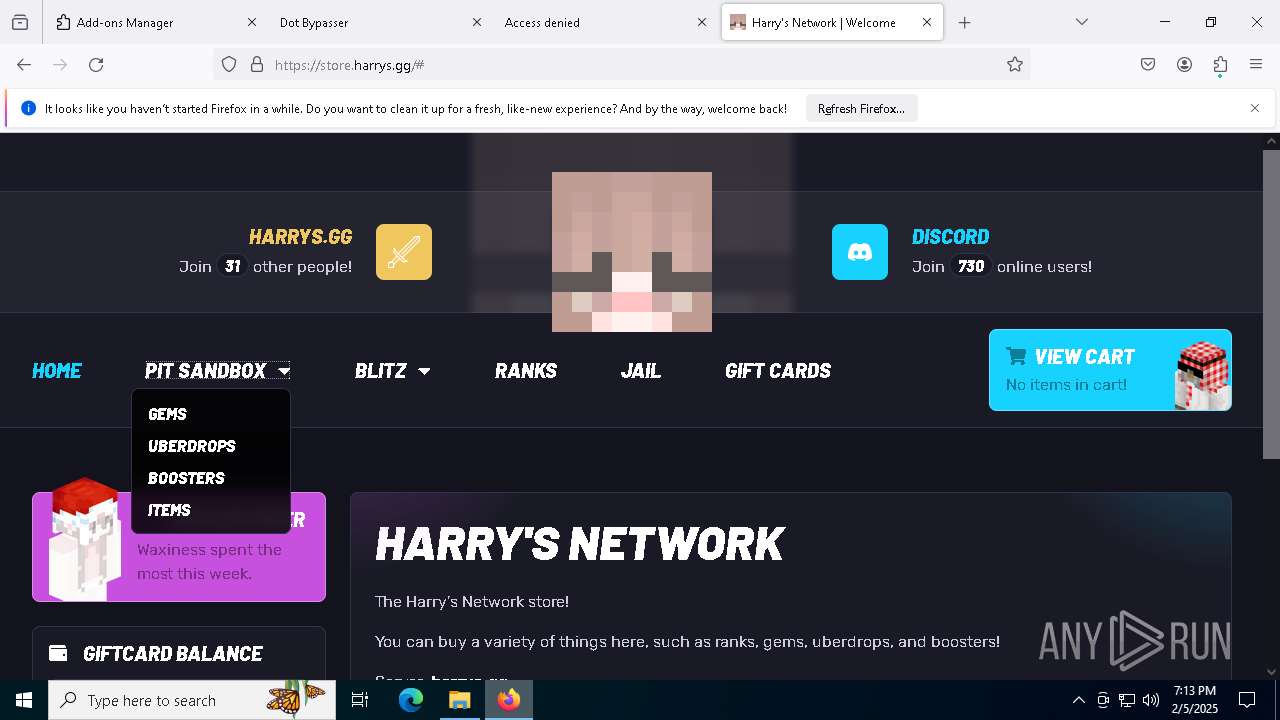Open the Gift Cards navigation link
Image resolution: width=1280 pixels, height=720 pixels.
[778, 371]
